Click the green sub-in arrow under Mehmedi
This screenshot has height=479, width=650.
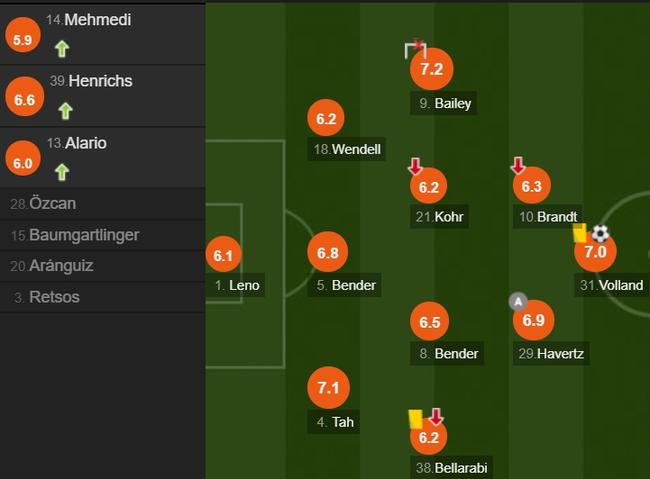(x=62, y=49)
